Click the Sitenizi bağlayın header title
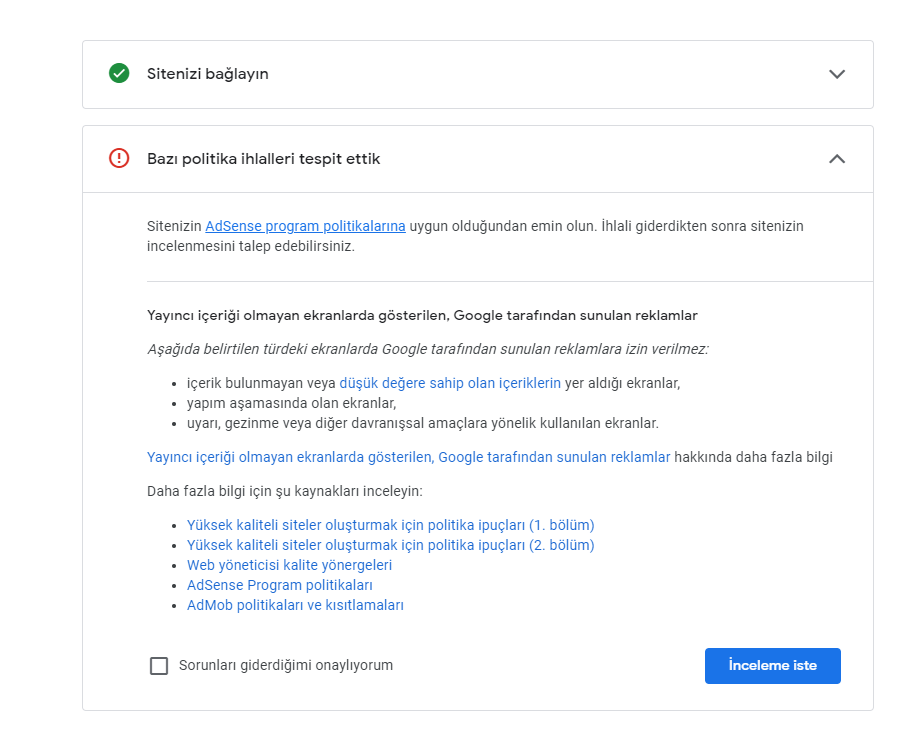Image resolution: width=913 pixels, height=734 pixels. pos(208,74)
